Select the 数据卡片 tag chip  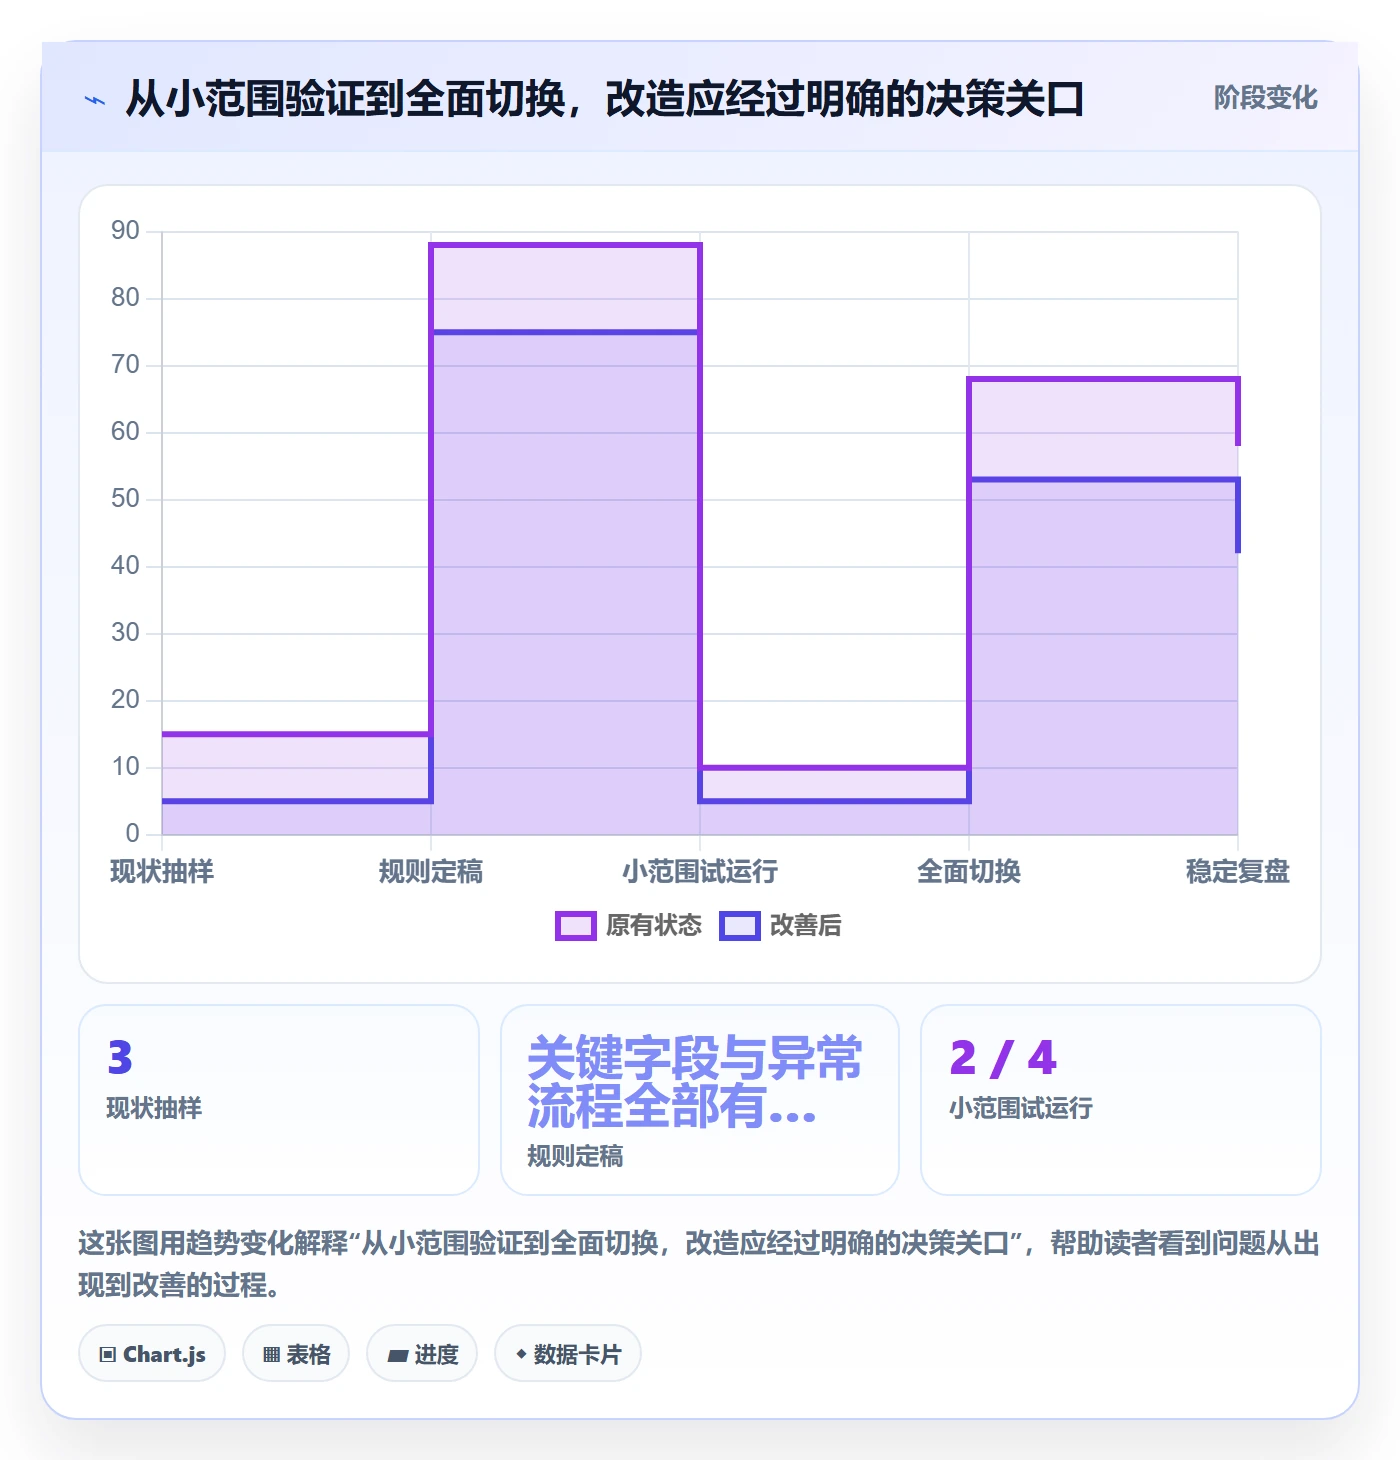(568, 1354)
